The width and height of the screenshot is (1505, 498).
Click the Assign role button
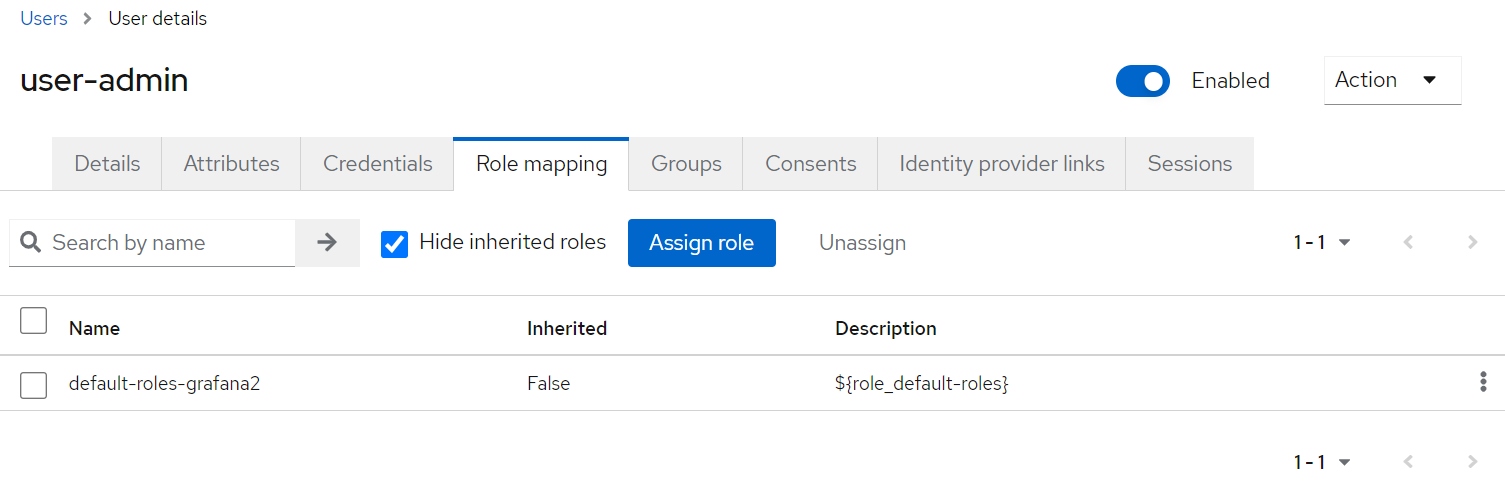(x=701, y=243)
